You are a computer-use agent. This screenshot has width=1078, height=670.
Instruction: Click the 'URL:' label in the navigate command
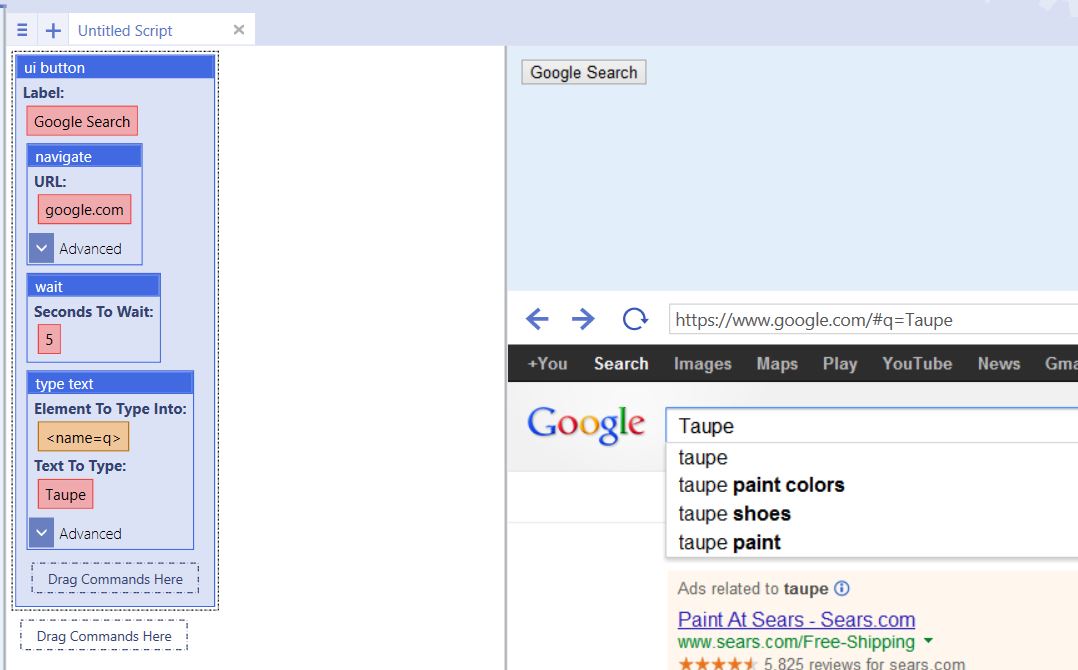[x=50, y=181]
